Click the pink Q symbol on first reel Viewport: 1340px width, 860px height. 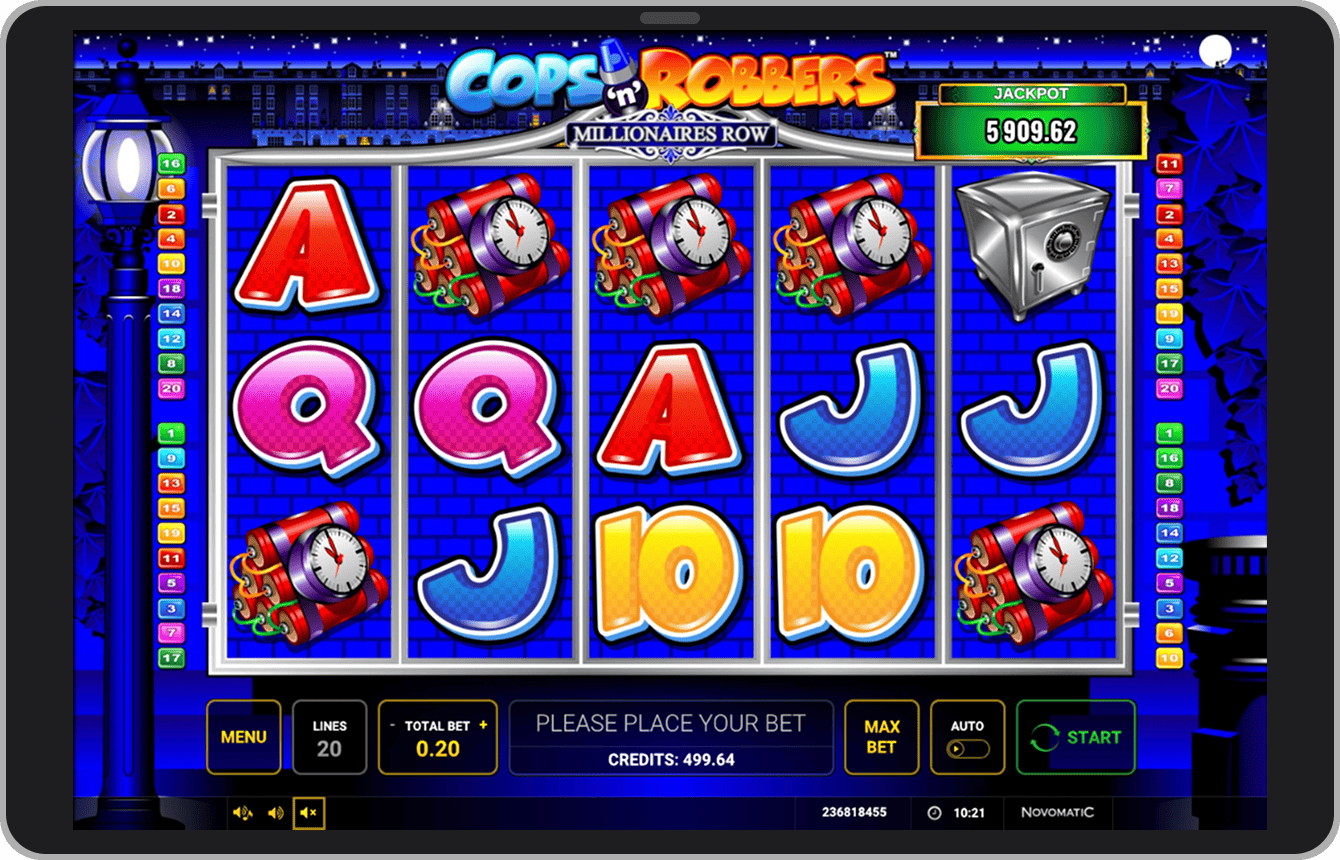click(306, 407)
